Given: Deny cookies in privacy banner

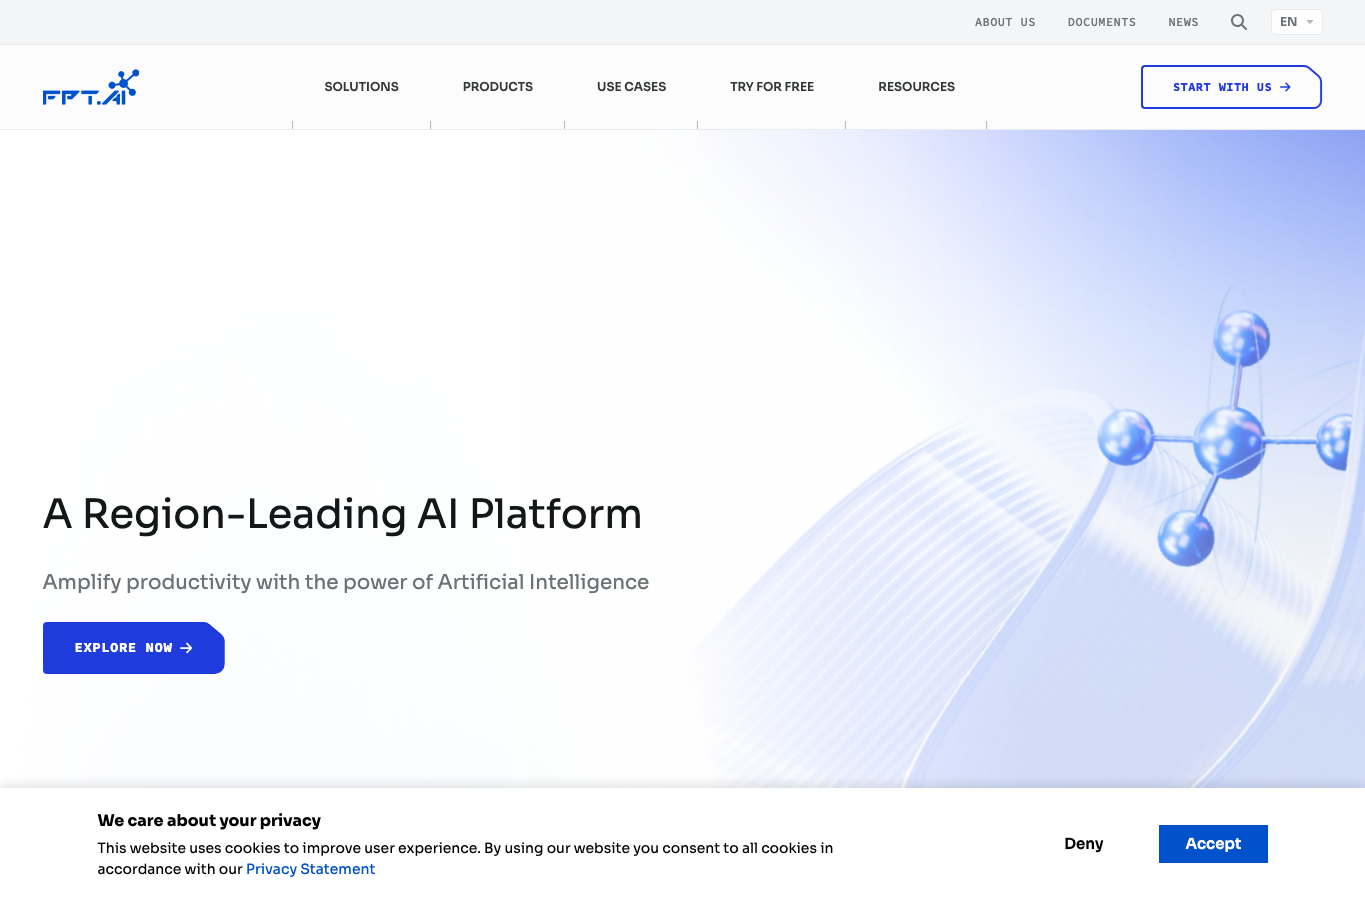Looking at the screenshot, I should click(1083, 844).
